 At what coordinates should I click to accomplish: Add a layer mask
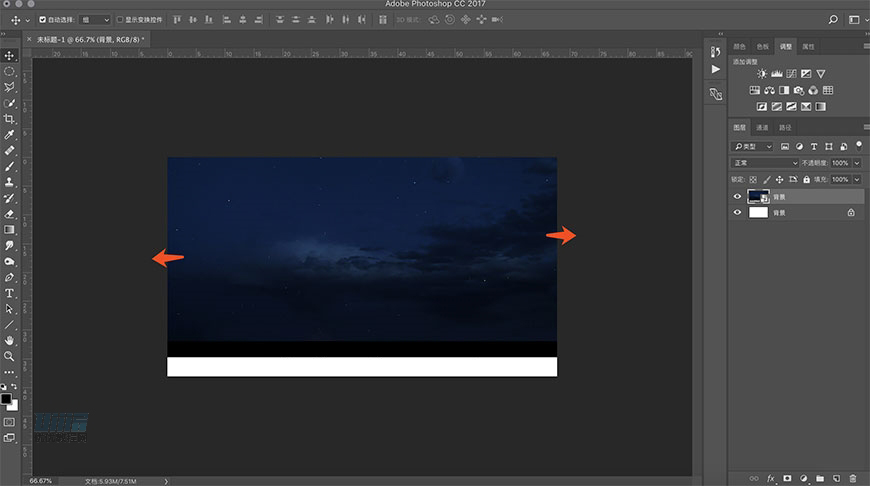[x=787, y=478]
